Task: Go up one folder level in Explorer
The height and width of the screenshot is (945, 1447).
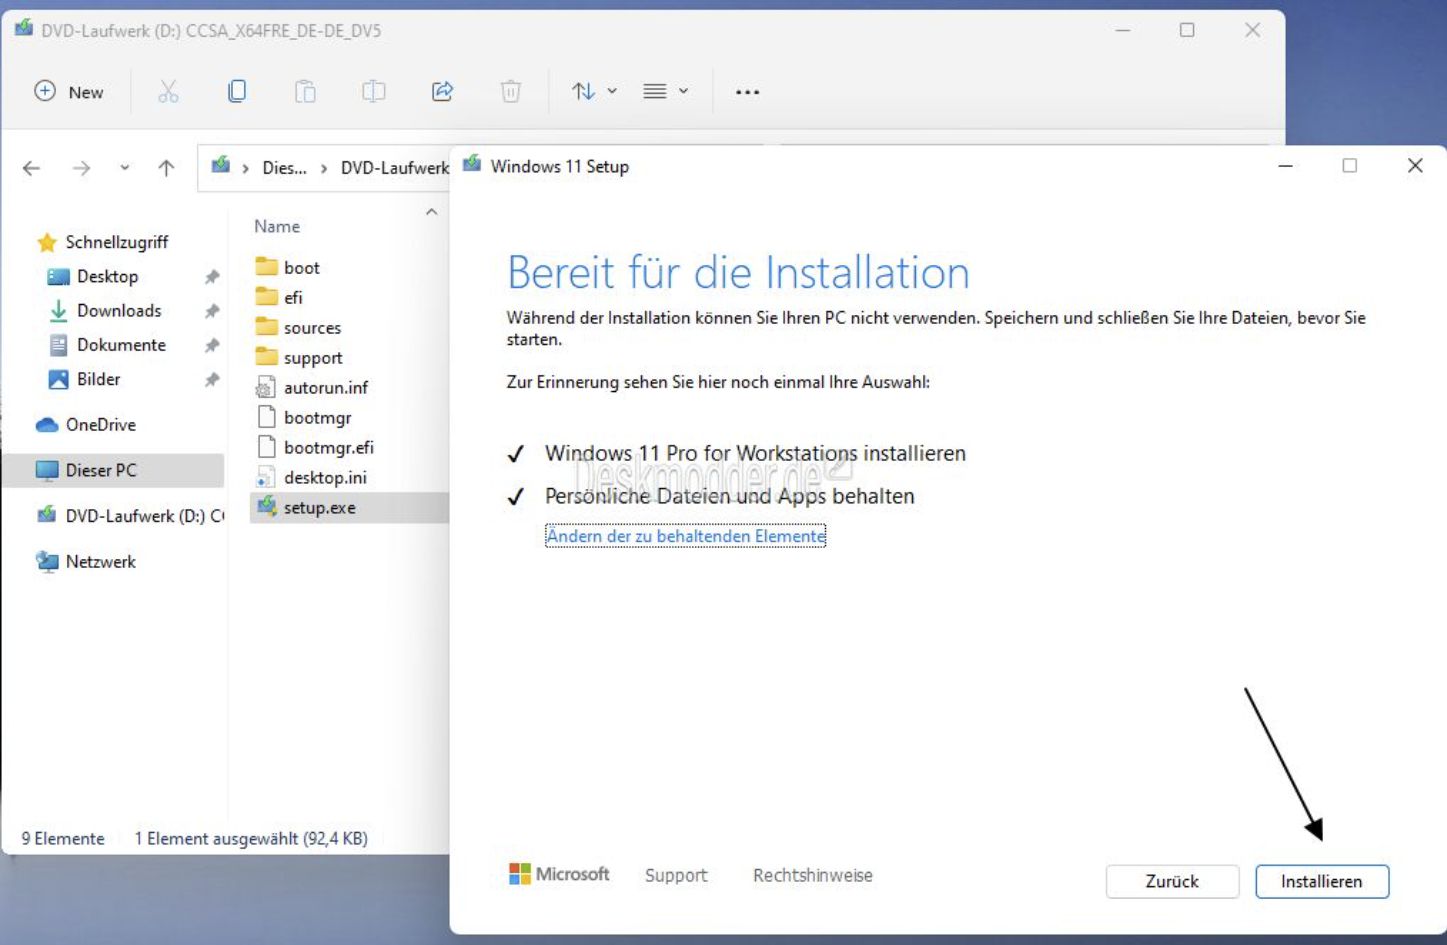Action: tap(166, 168)
